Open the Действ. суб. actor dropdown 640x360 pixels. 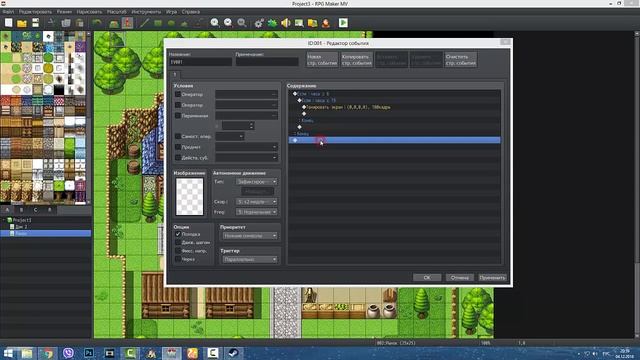[x=247, y=158]
